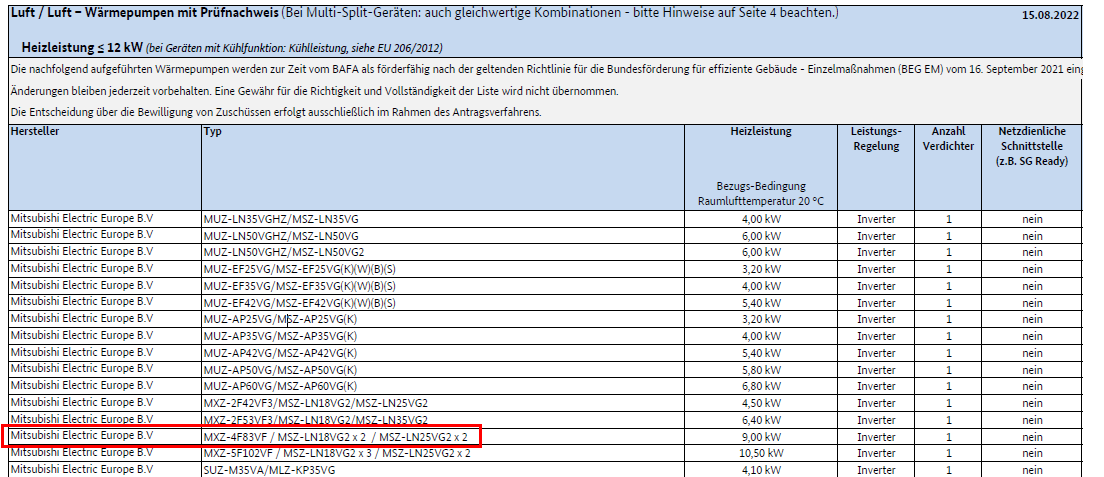1104x477 pixels.
Task: Click 4,00 kW in the MUZ-LN35VGHZ row
Action: point(761,219)
